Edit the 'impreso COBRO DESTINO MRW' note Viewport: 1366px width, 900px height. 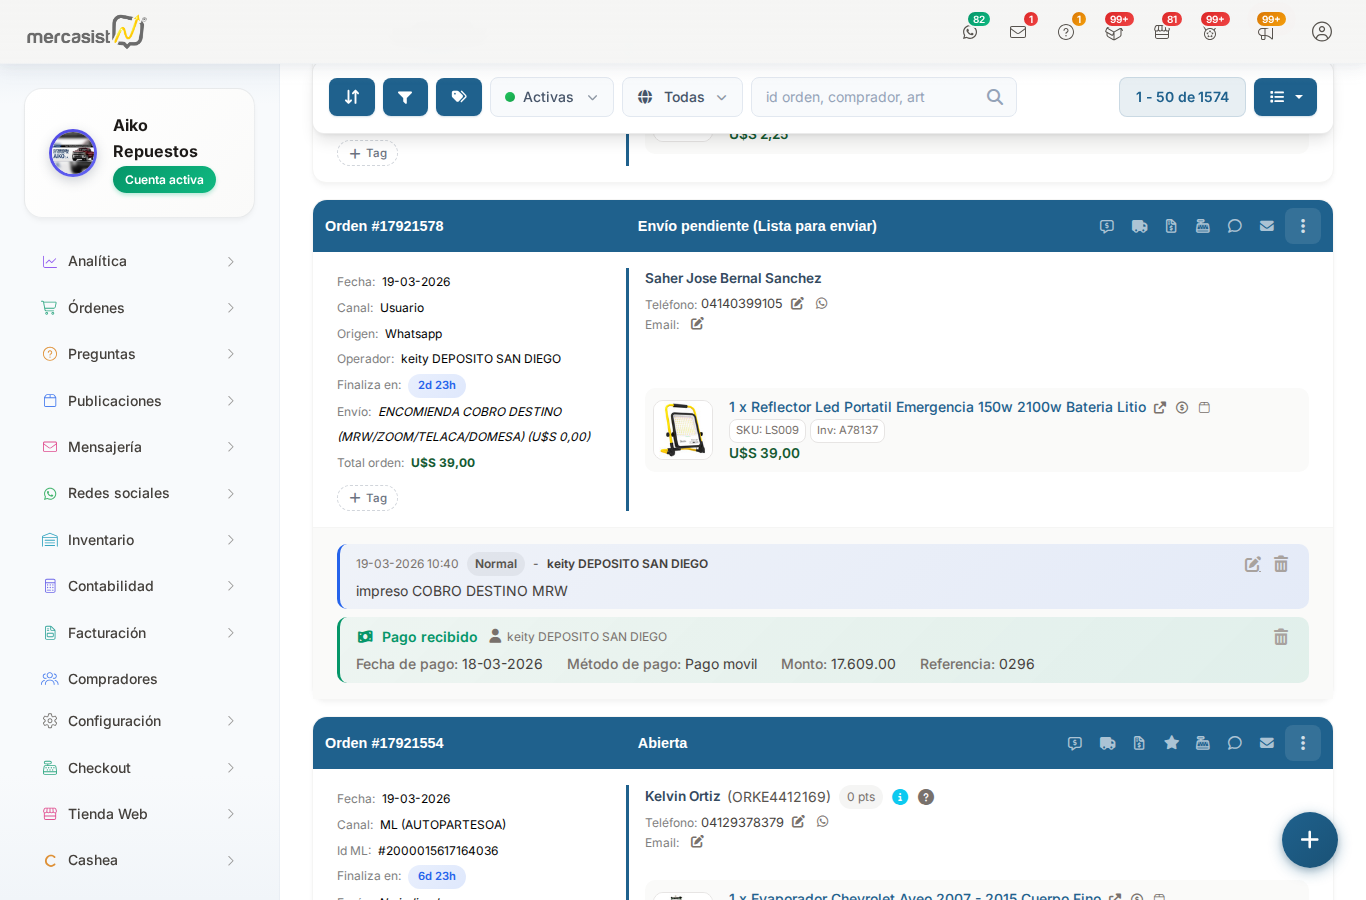1252,564
